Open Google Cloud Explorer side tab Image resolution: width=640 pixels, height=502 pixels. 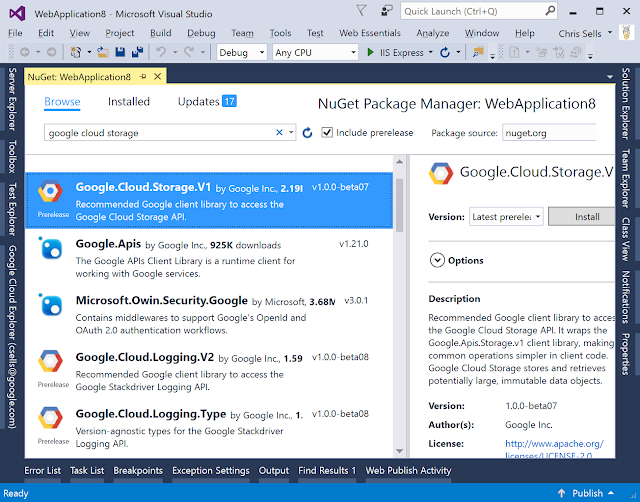(12, 337)
